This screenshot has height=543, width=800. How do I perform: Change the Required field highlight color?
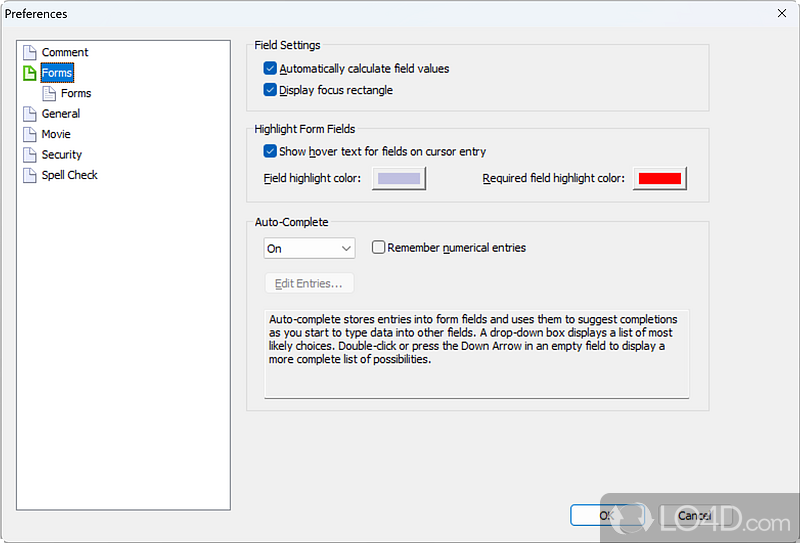click(660, 178)
